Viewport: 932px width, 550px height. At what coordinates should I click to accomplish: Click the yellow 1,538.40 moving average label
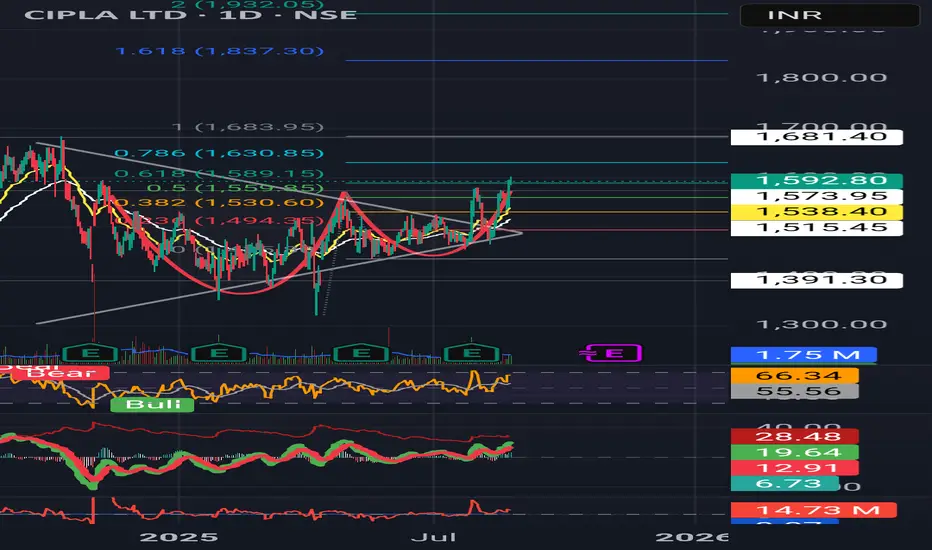(816, 212)
